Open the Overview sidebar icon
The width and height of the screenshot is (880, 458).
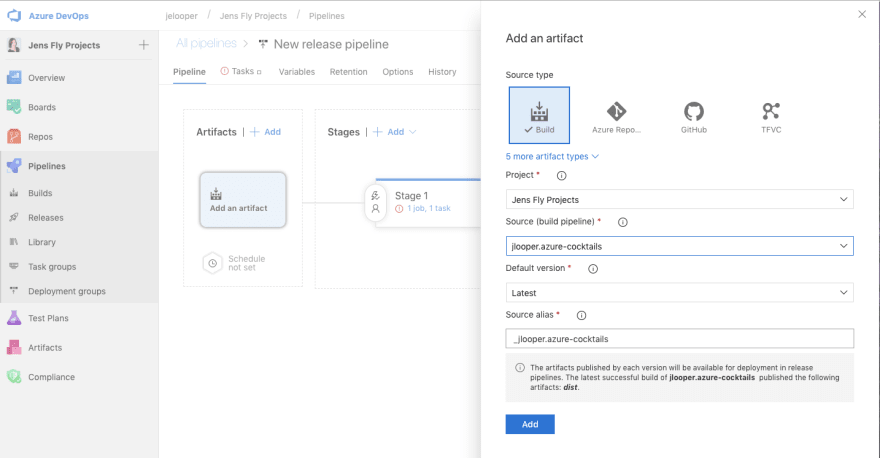point(14,77)
